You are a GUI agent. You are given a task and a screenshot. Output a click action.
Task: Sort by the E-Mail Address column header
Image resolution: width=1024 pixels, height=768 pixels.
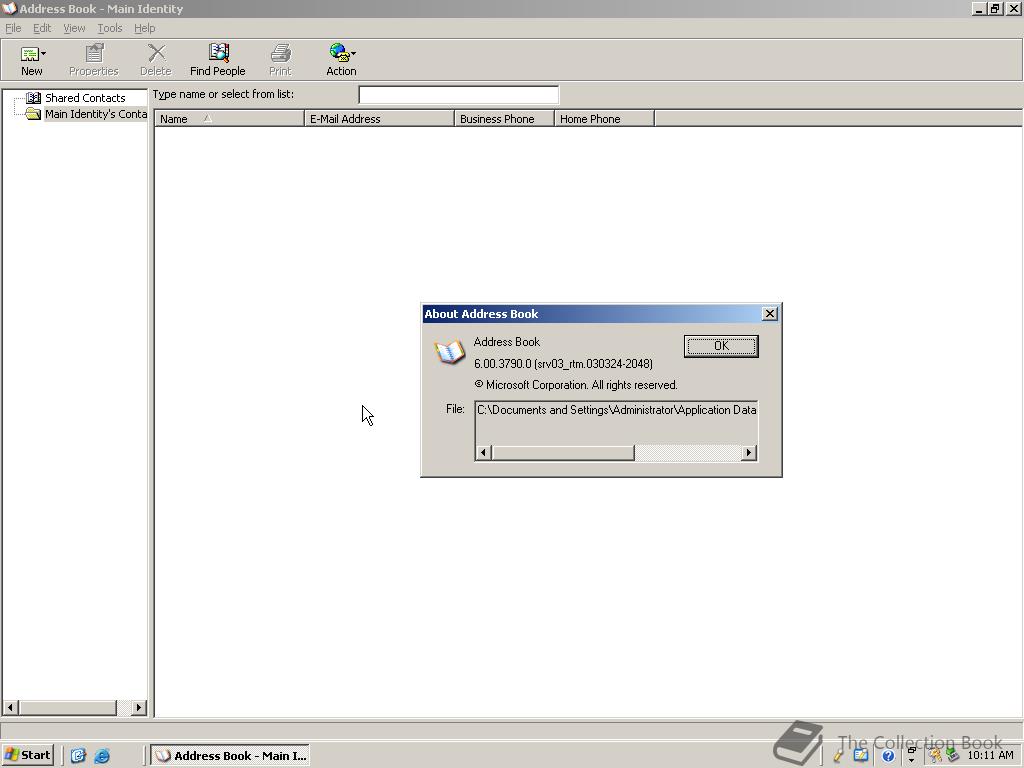coord(379,119)
